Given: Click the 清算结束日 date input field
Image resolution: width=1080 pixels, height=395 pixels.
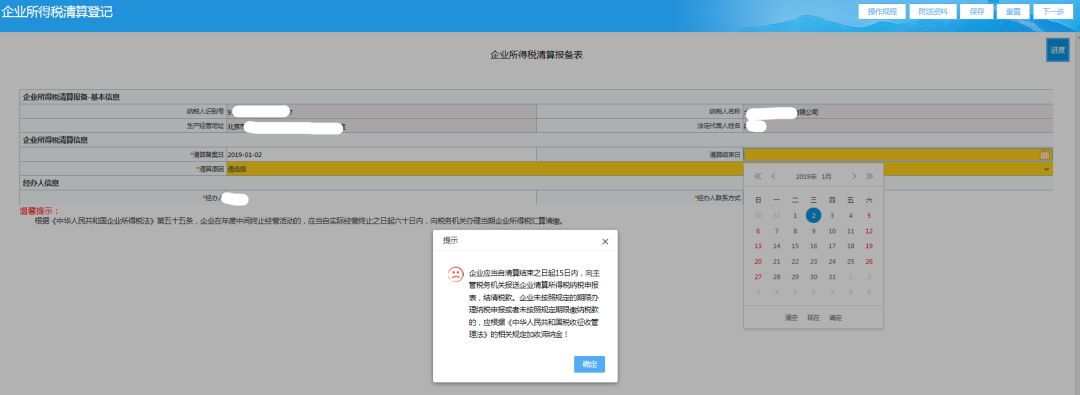Looking at the screenshot, I should [x=898, y=155].
